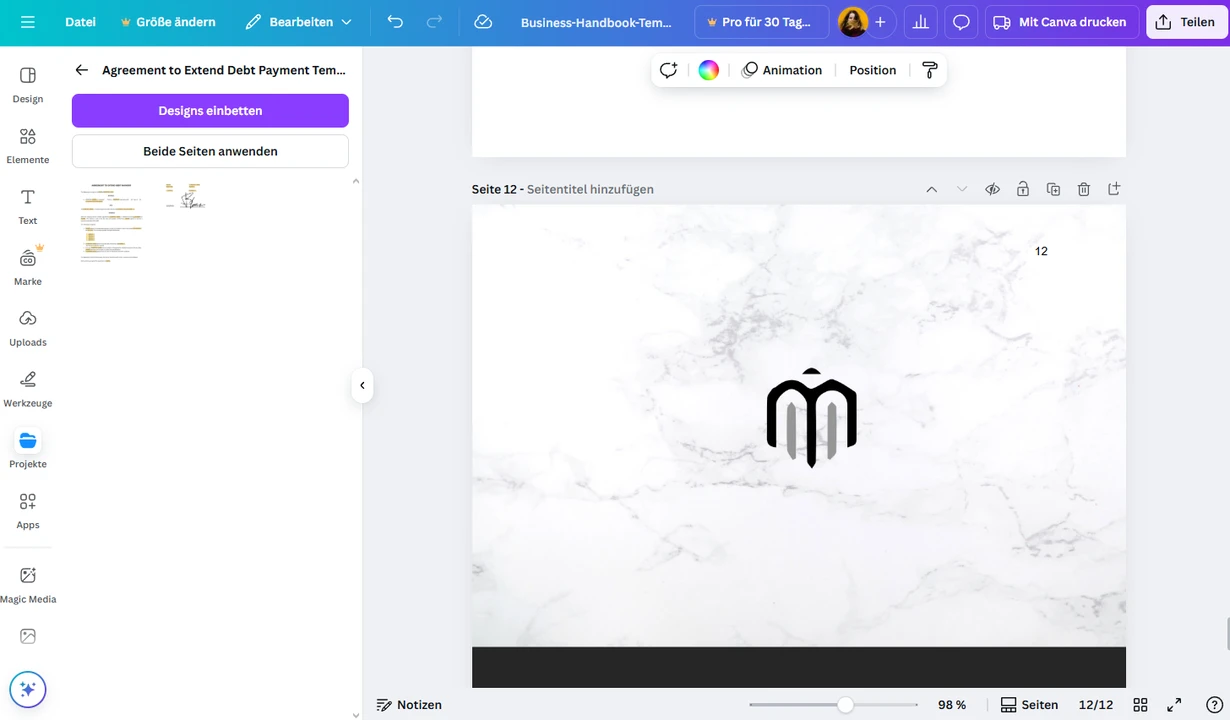This screenshot has width=1230, height=720.
Task: Open Magic Media app
Action: click(x=28, y=585)
